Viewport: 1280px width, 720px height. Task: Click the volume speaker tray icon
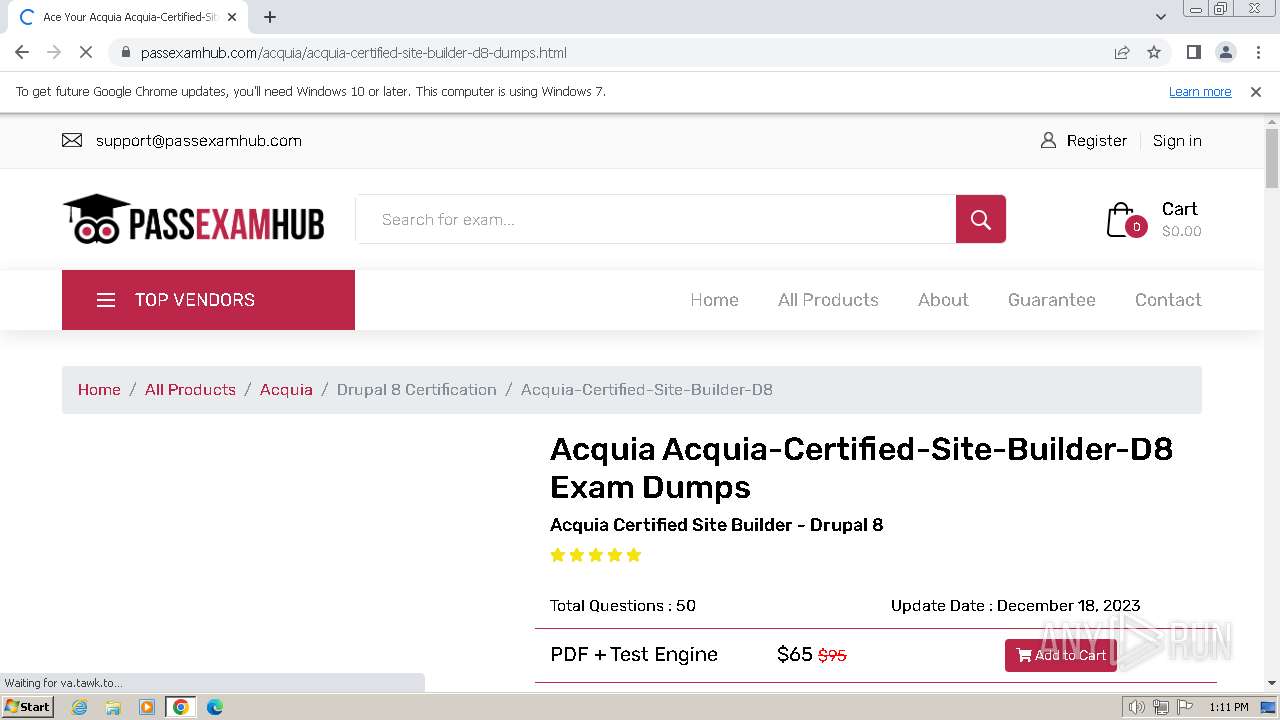point(1136,707)
